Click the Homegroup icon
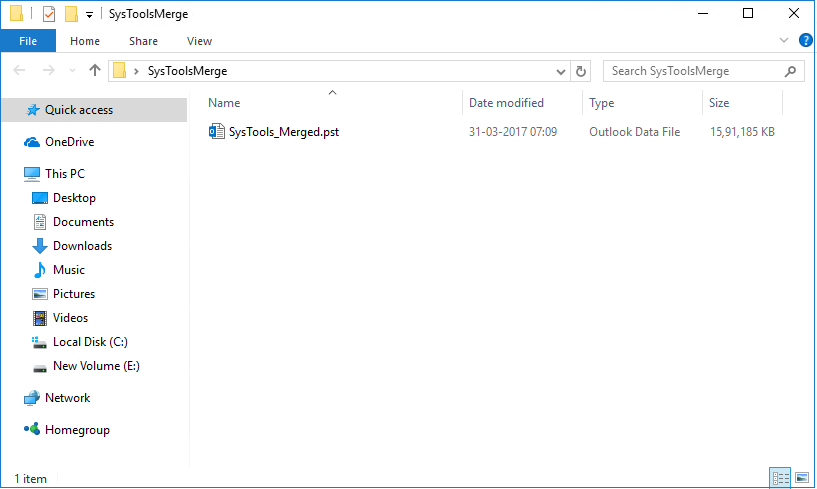The image size is (817, 489). (32, 429)
